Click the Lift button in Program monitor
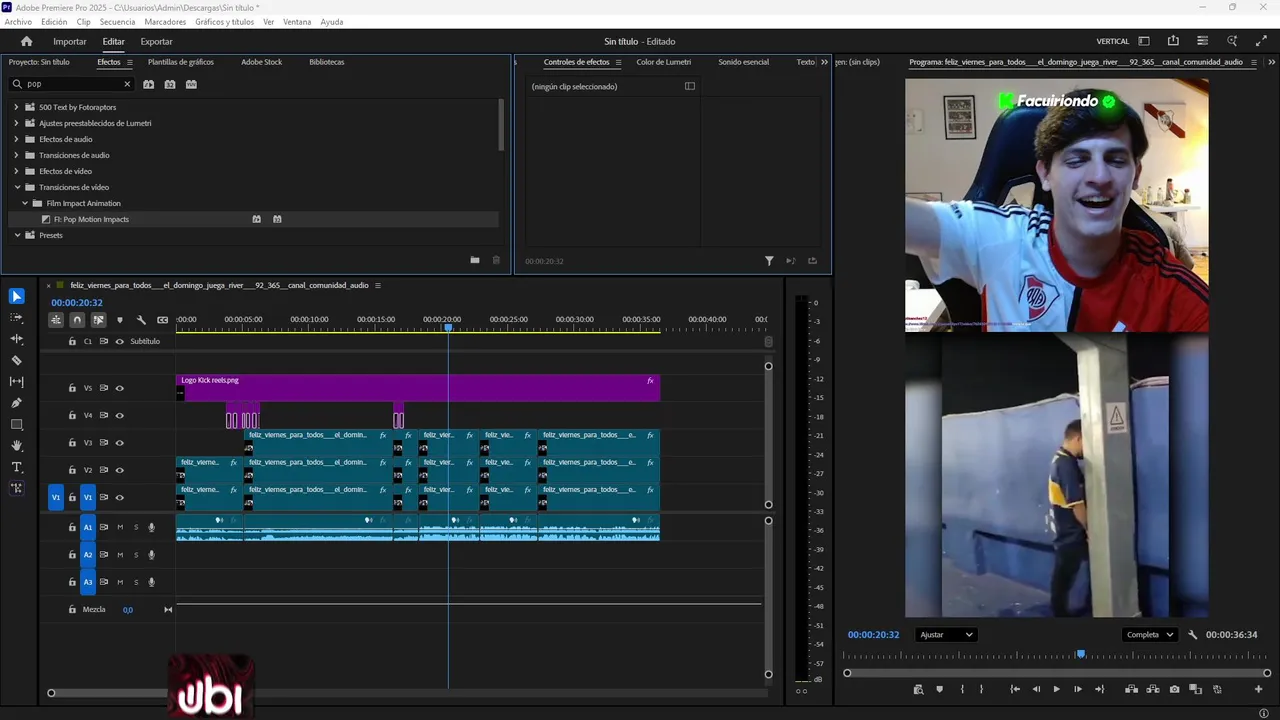The width and height of the screenshot is (1280, 720). [x=1131, y=689]
